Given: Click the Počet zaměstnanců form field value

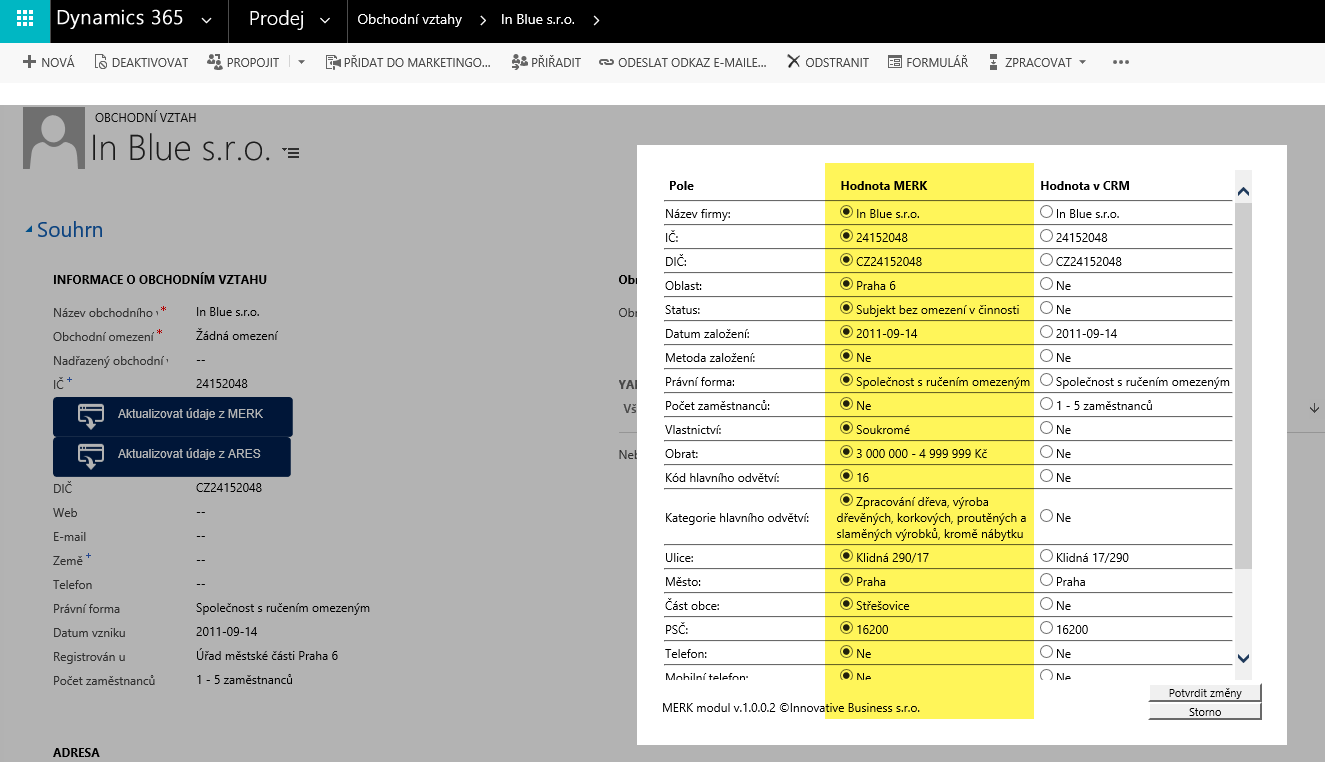Looking at the screenshot, I should tap(244, 680).
